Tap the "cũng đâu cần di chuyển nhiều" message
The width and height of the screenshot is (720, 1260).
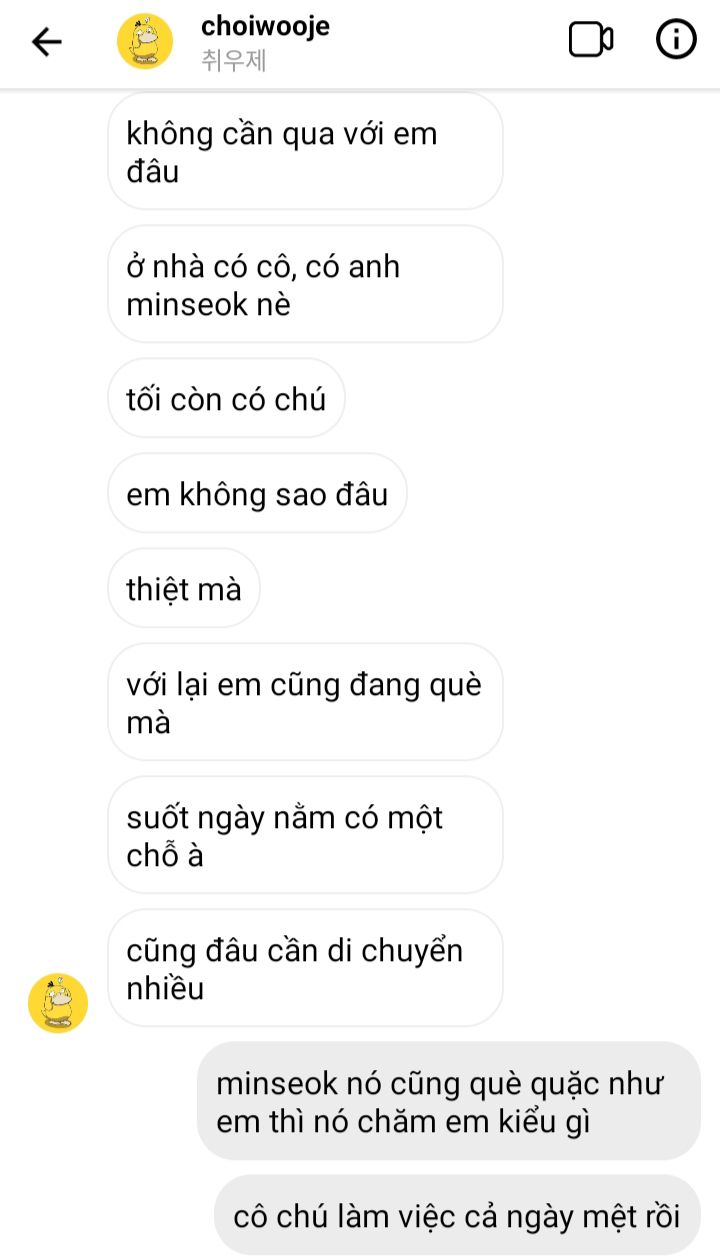tap(305, 969)
